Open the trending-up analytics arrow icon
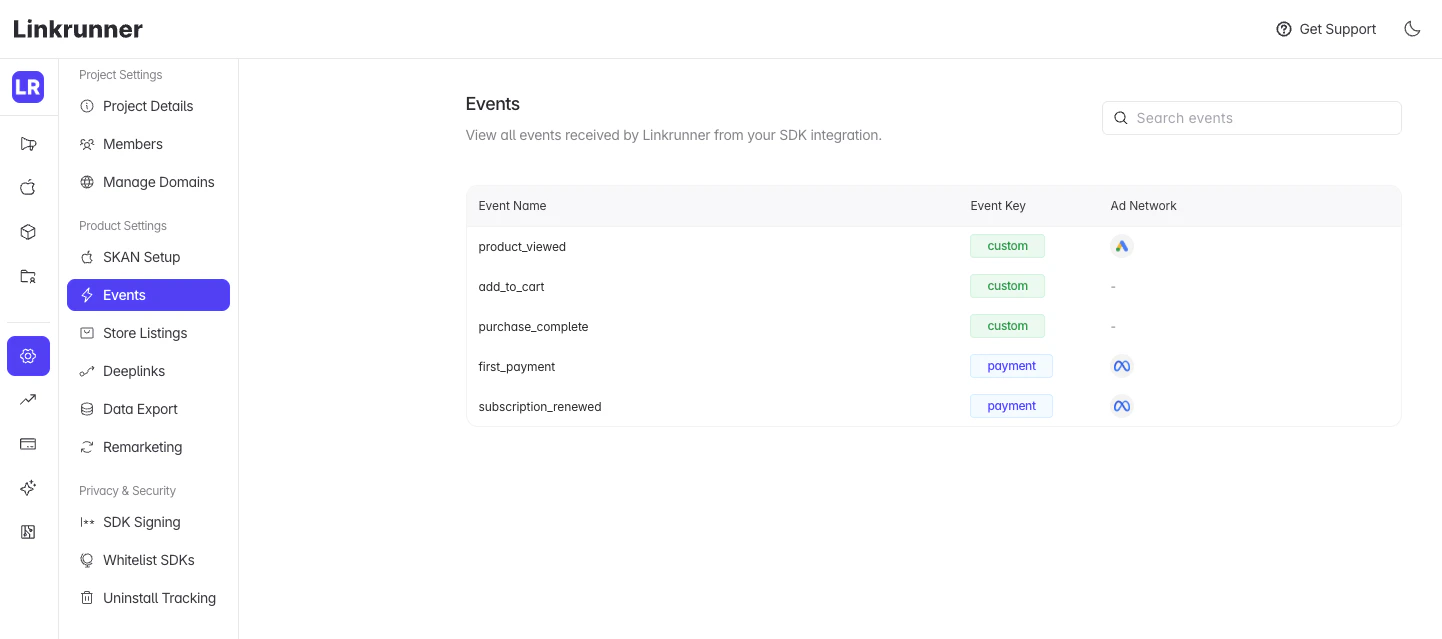The image size is (1442, 639). point(28,400)
